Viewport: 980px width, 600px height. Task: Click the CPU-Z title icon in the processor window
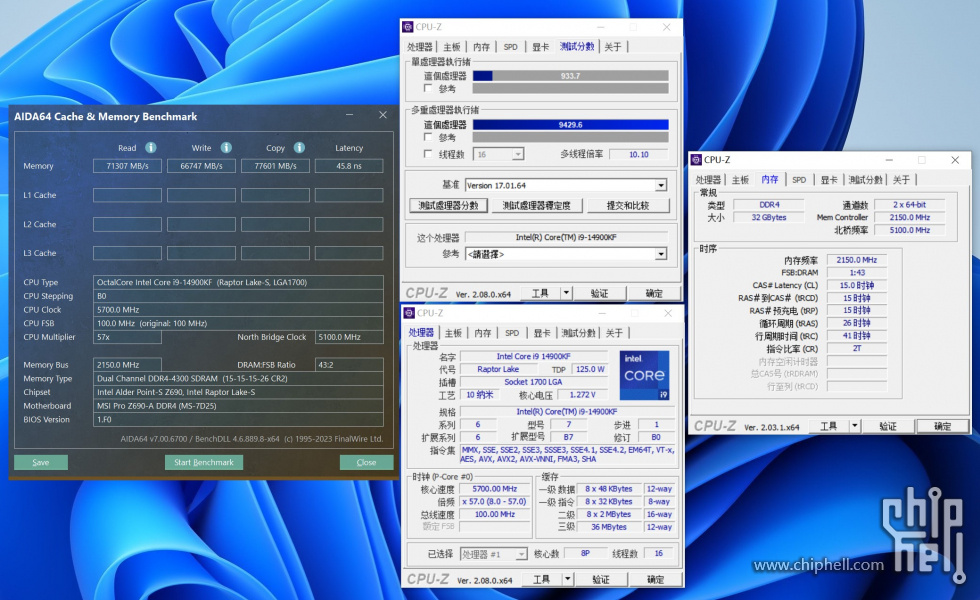[409, 312]
